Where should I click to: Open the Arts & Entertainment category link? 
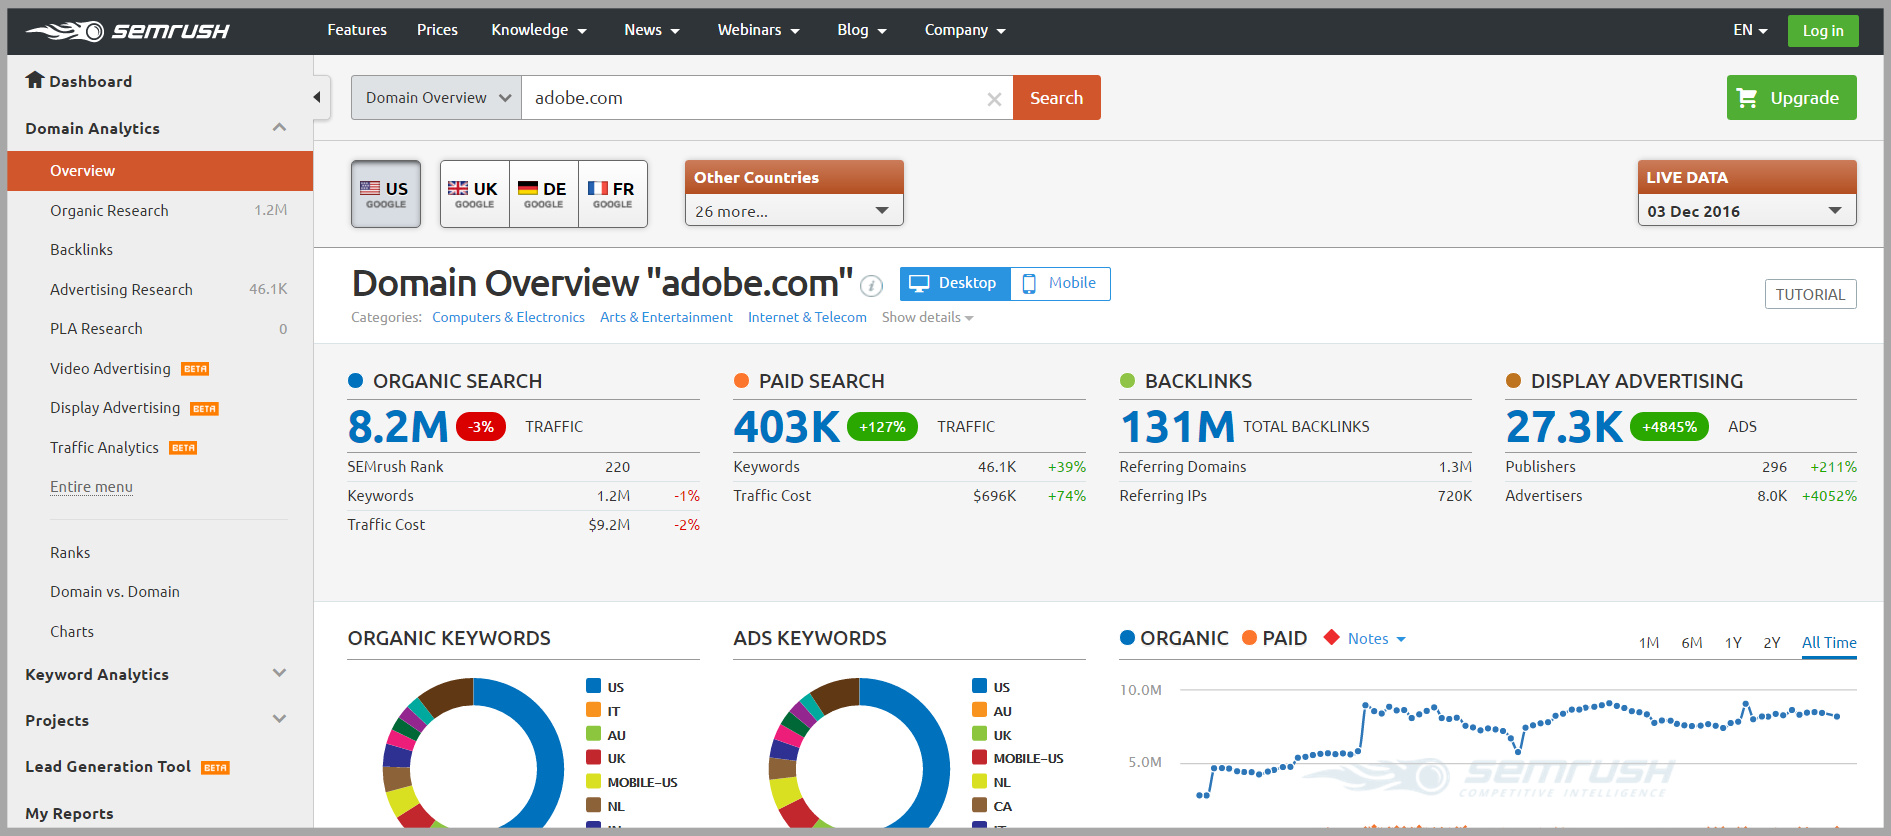[x=666, y=317]
